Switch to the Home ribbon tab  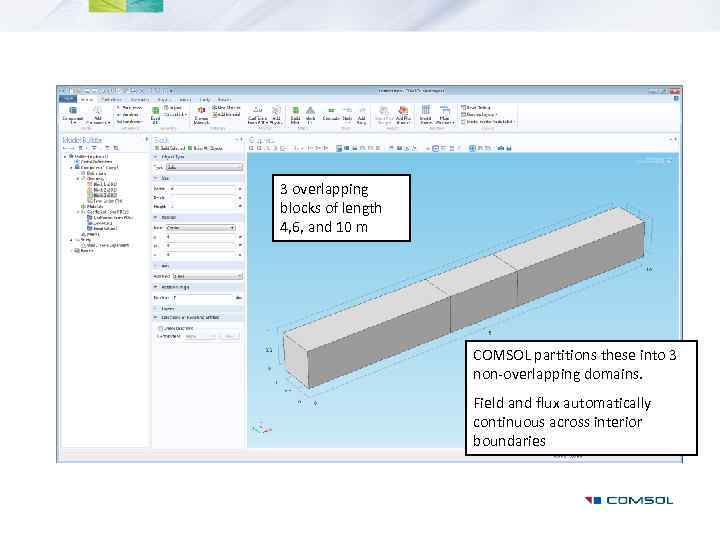[x=86, y=100]
